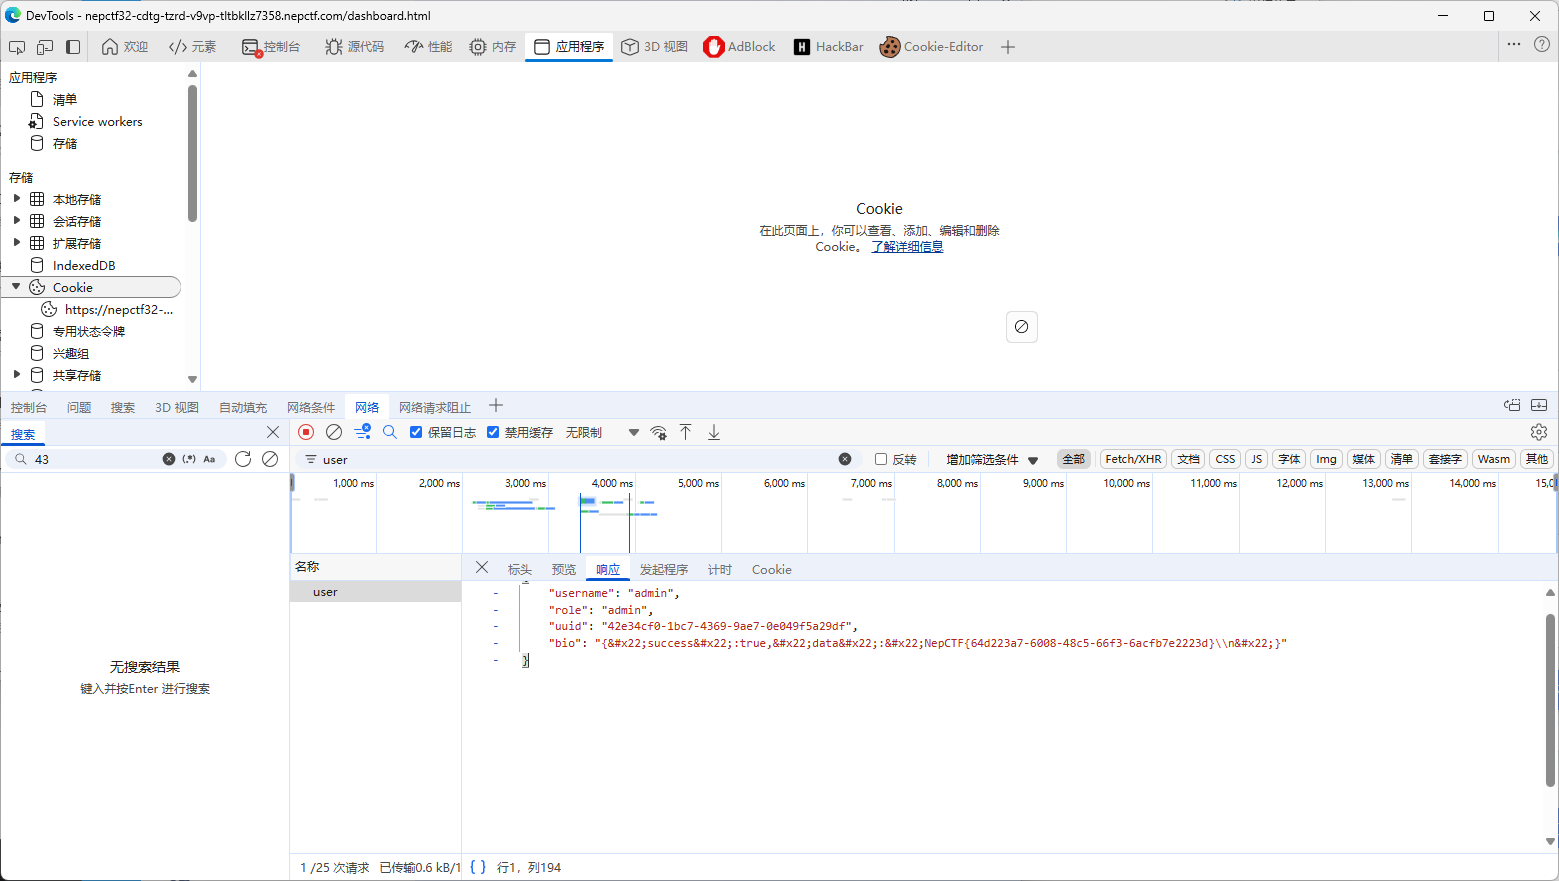Open the 内存 memory tab

tap(493, 47)
